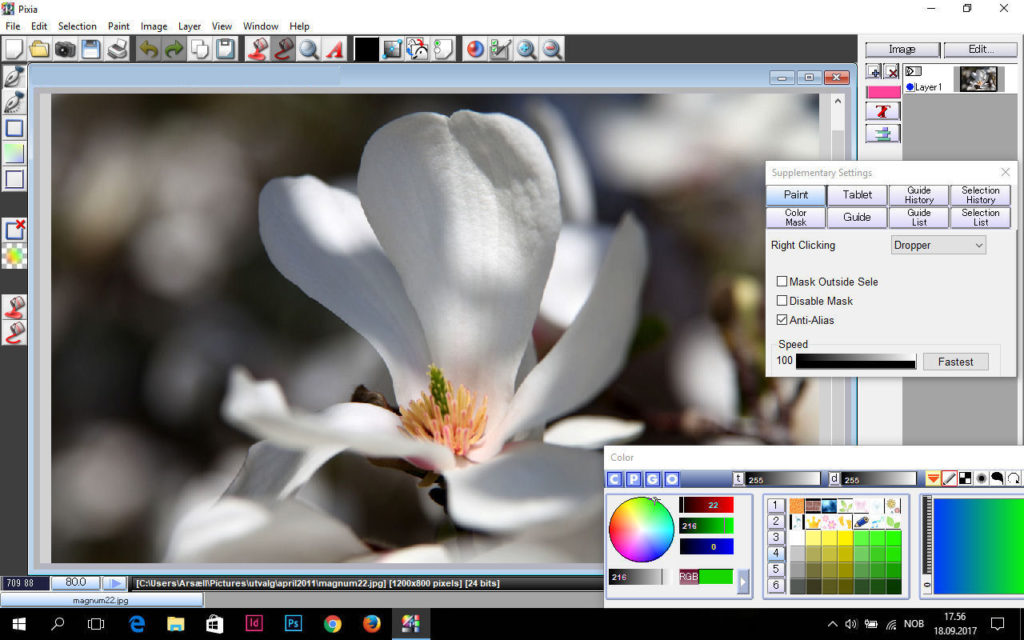Open the Right Clicking Dropper dropdown
Screen dimensions: 1024x640
click(x=938, y=245)
